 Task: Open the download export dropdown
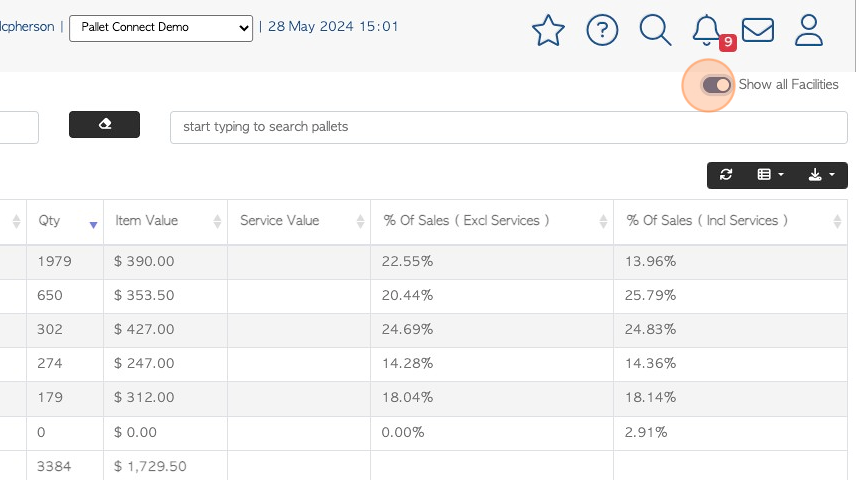coord(821,174)
